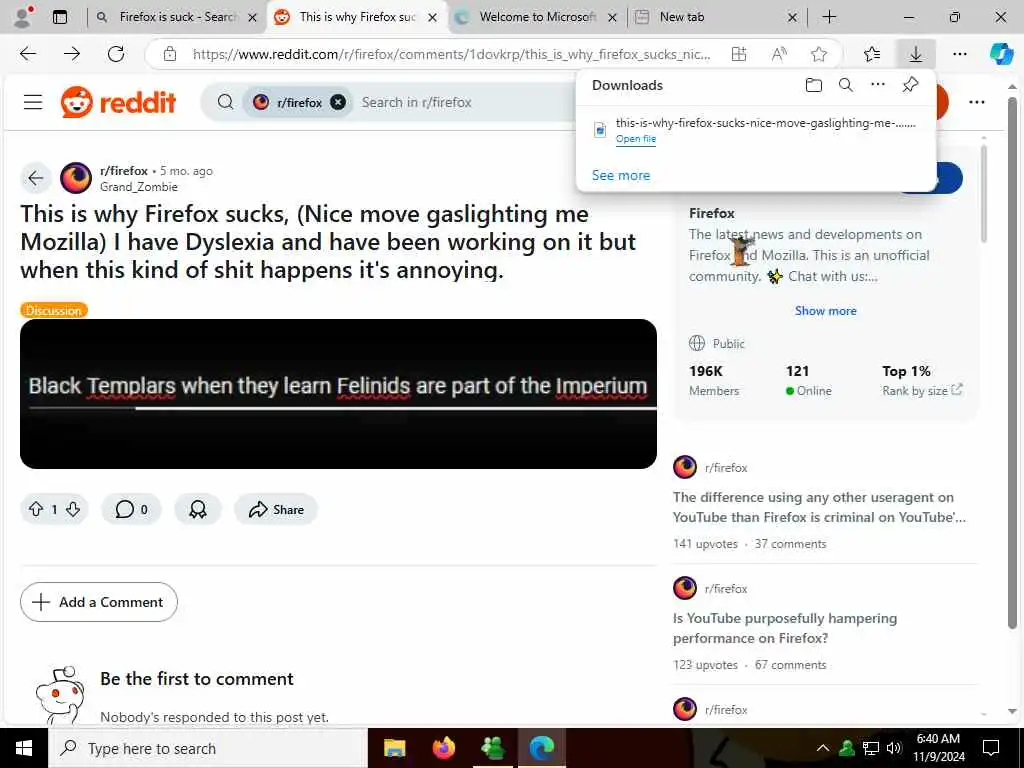The height and width of the screenshot is (768, 1024).
Task: Refresh the current page
Action: click(116, 54)
